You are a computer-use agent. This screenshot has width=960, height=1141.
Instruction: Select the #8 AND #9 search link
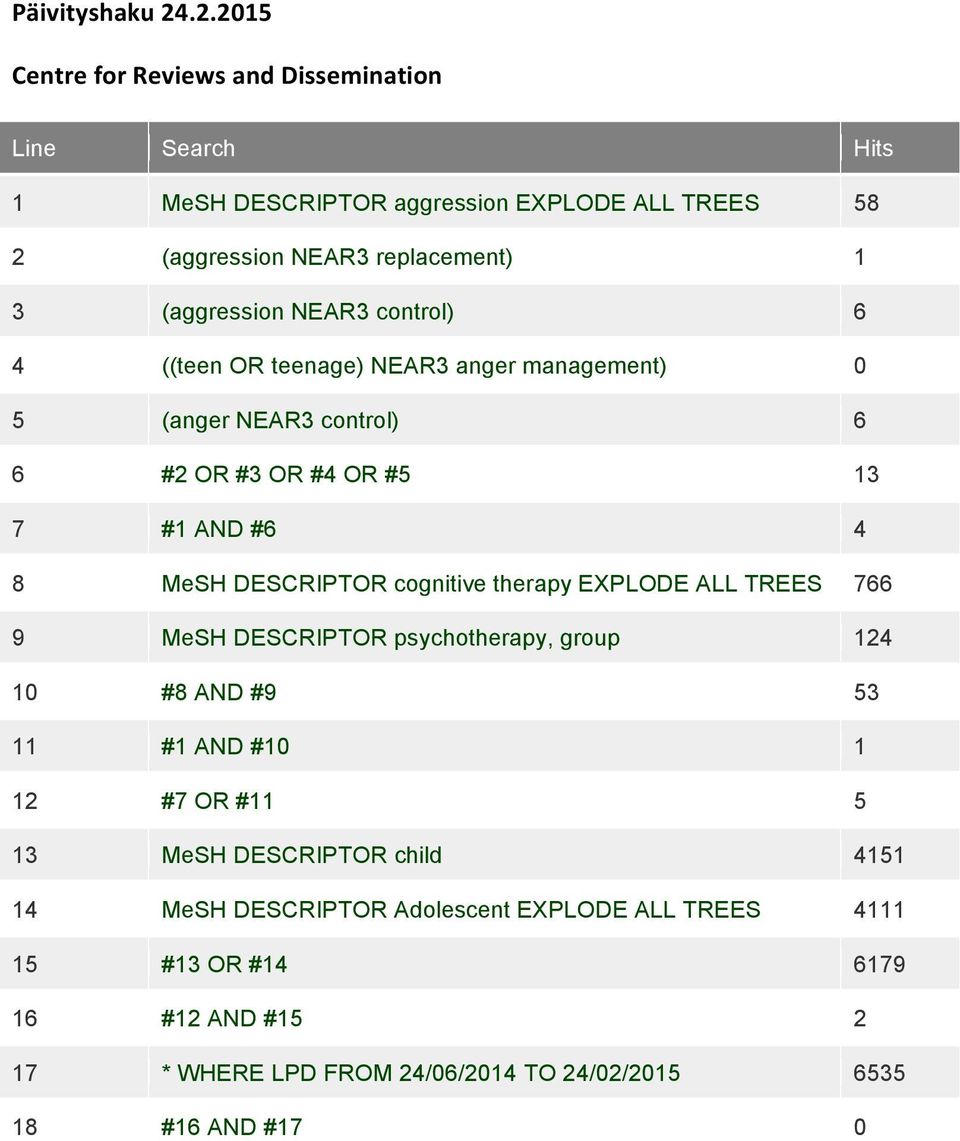click(219, 692)
